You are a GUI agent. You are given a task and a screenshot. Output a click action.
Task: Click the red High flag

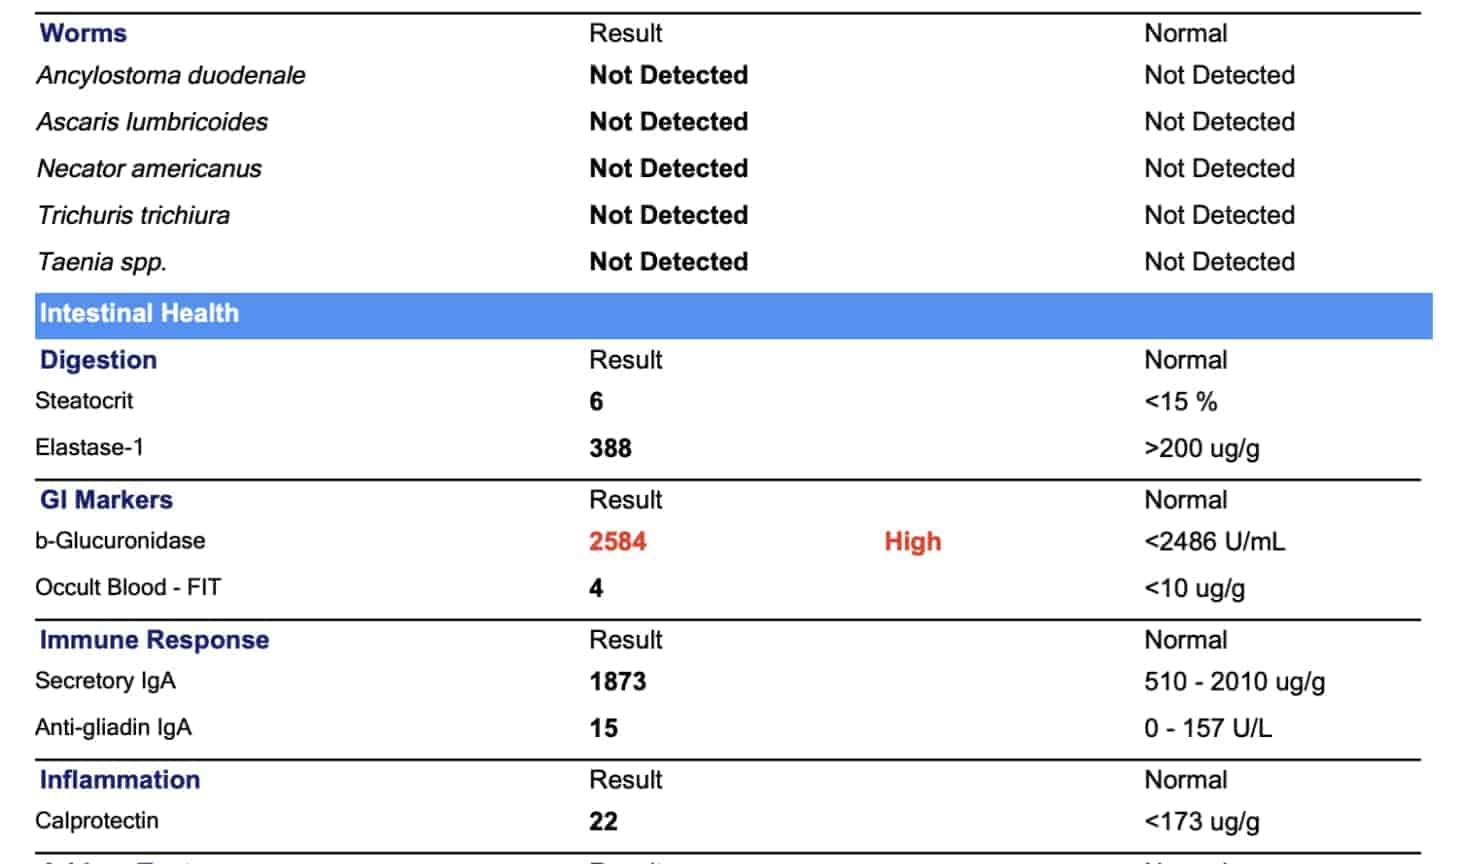coord(912,542)
